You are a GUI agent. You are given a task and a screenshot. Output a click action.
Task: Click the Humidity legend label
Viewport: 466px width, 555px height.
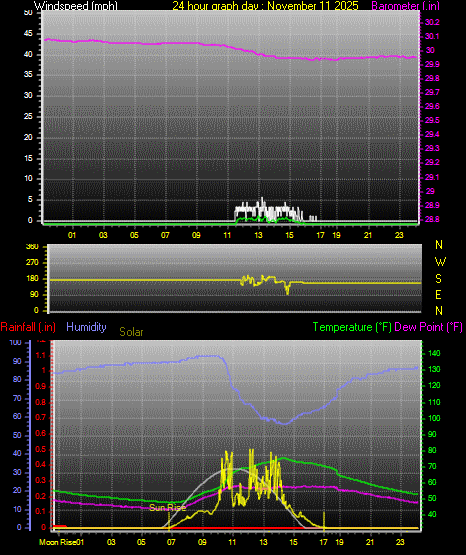click(86, 327)
